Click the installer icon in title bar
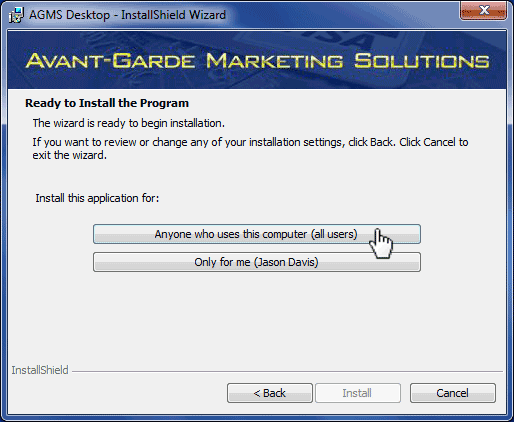 point(16,15)
